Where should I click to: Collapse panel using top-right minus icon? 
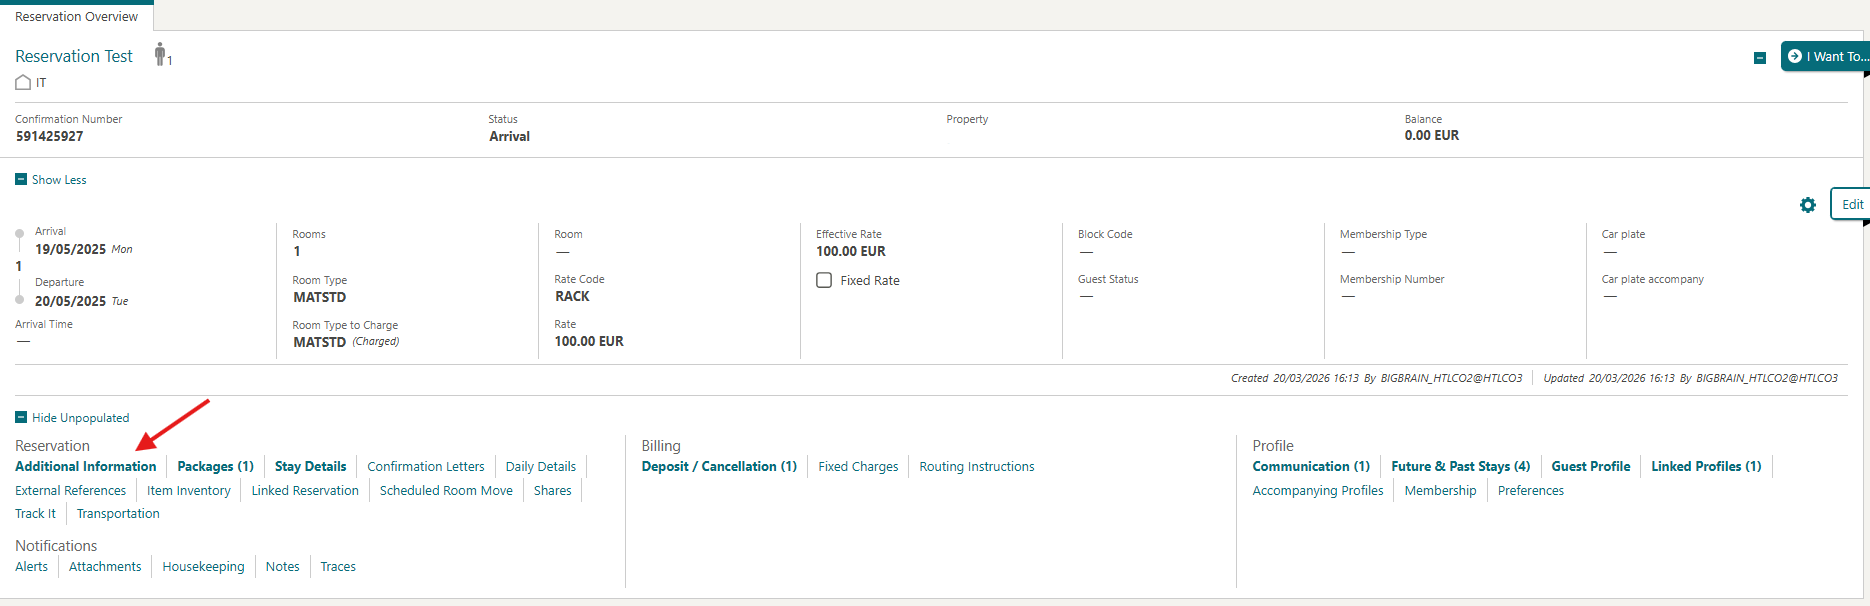point(1760,58)
